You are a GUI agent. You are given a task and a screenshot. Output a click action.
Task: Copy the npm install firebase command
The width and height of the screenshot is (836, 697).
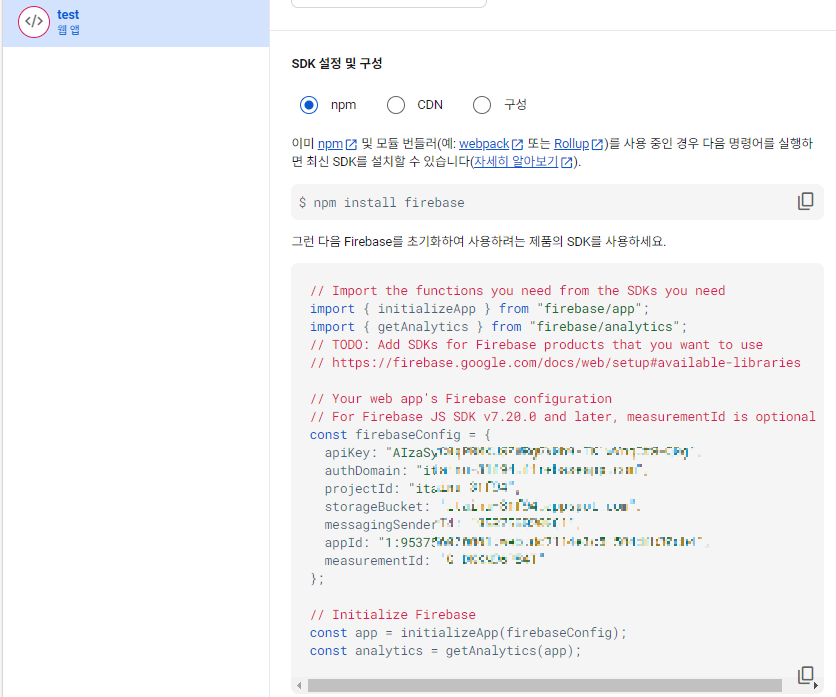click(806, 201)
